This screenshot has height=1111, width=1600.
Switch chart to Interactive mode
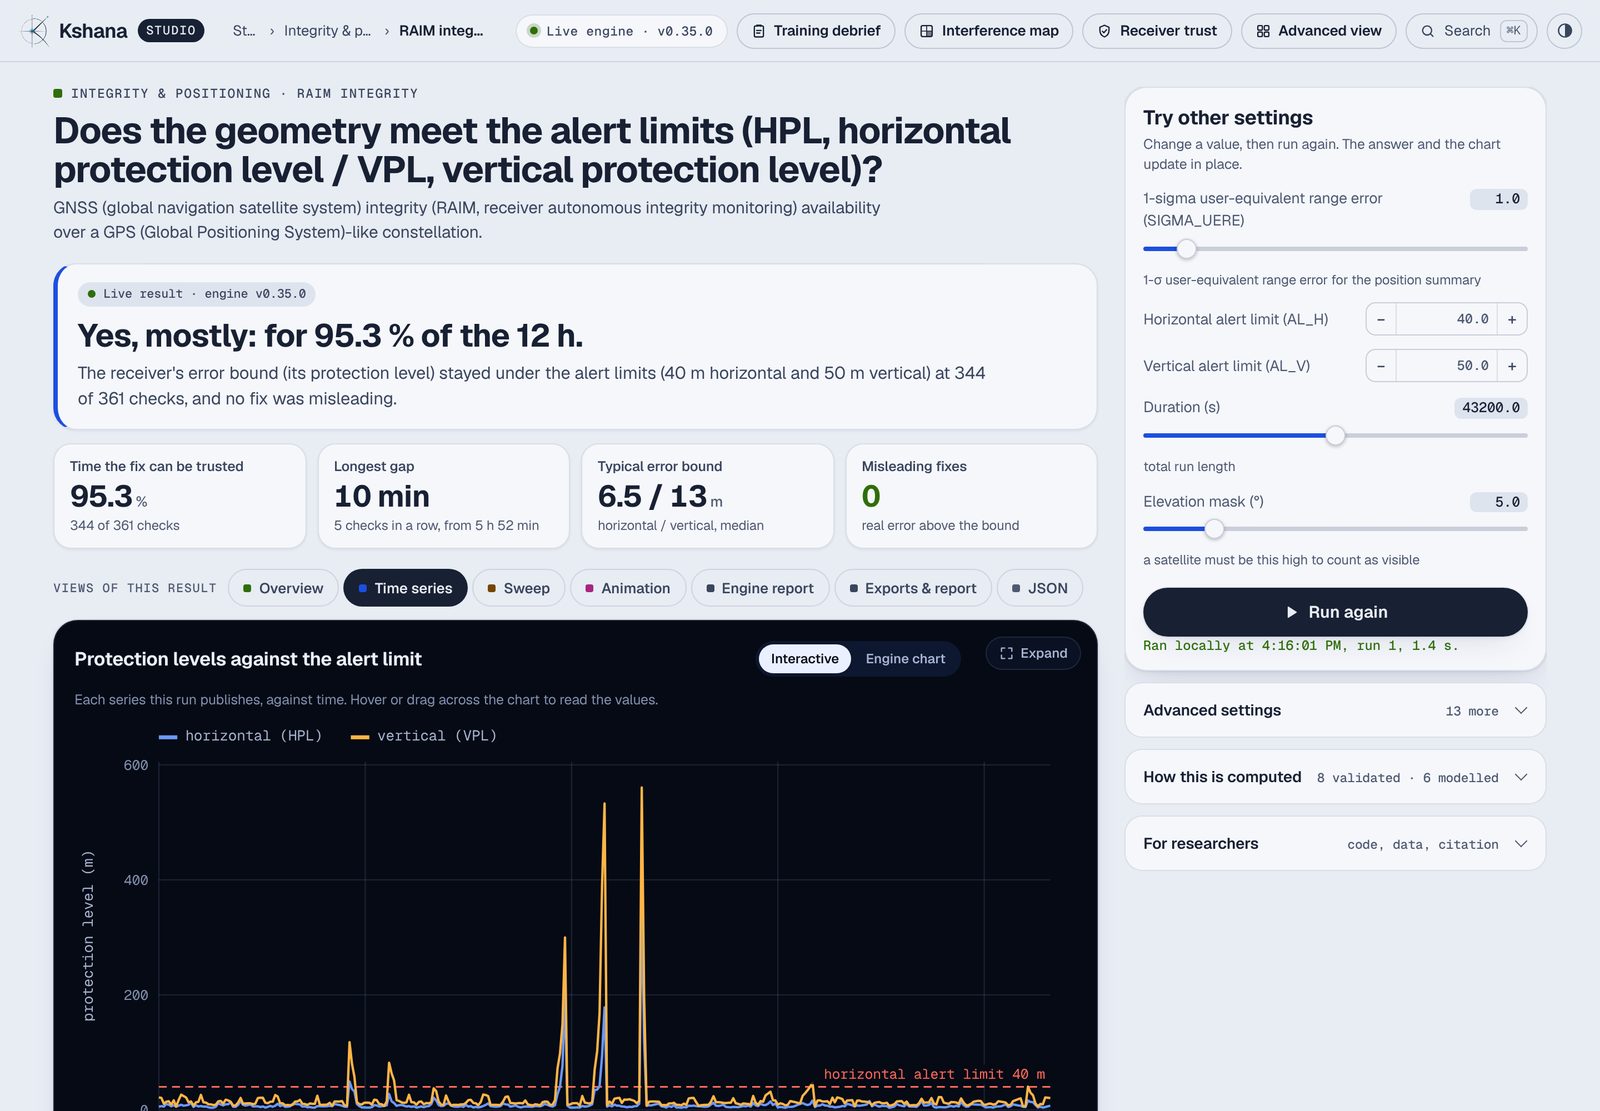pos(804,658)
